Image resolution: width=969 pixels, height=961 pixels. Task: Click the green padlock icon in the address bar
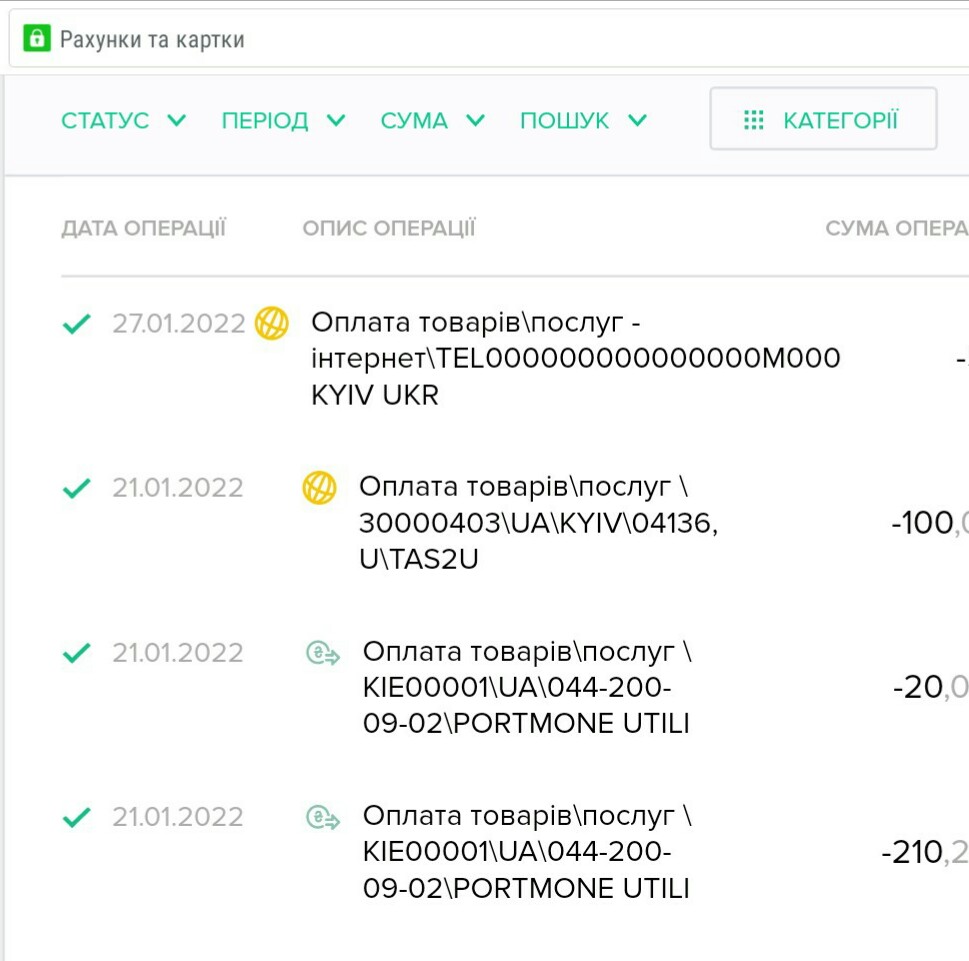pyautogui.click(x=37, y=38)
